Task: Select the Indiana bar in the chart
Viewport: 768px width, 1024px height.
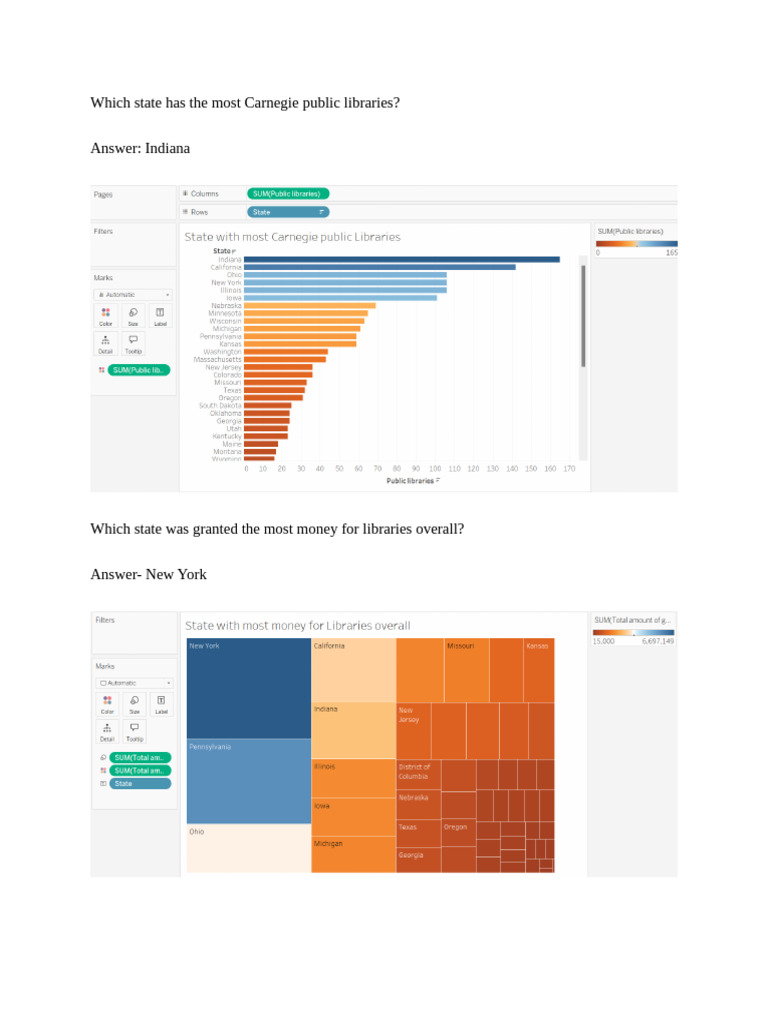Action: coord(402,259)
